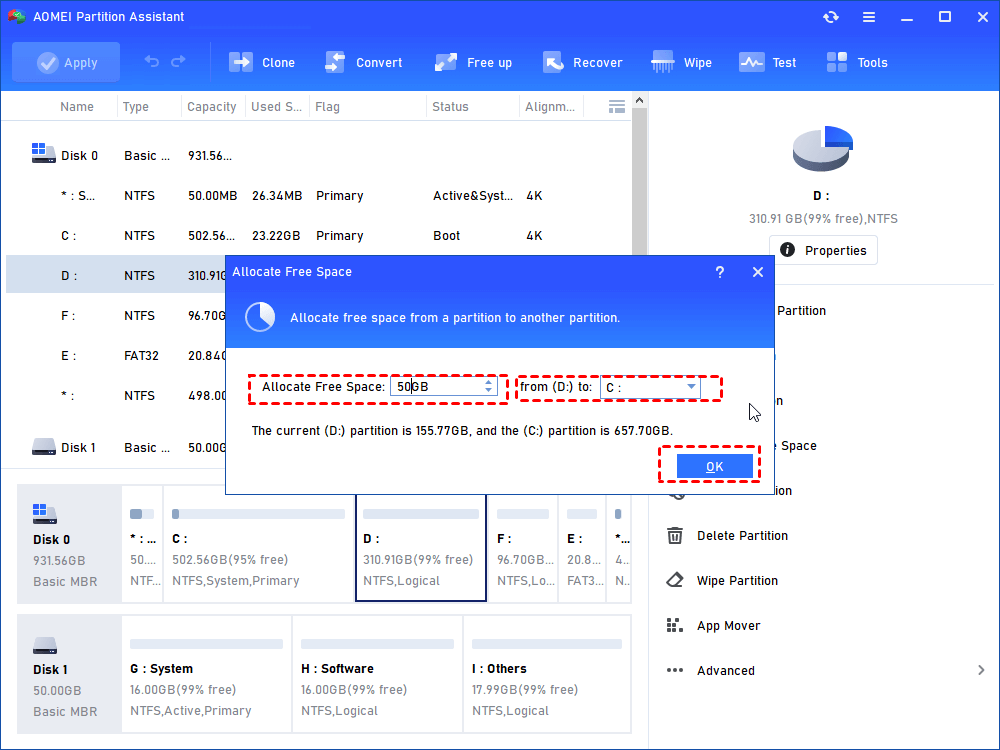Viewport: 1000px width, 750px height.
Task: Open Properties for partition D
Action: pos(823,250)
